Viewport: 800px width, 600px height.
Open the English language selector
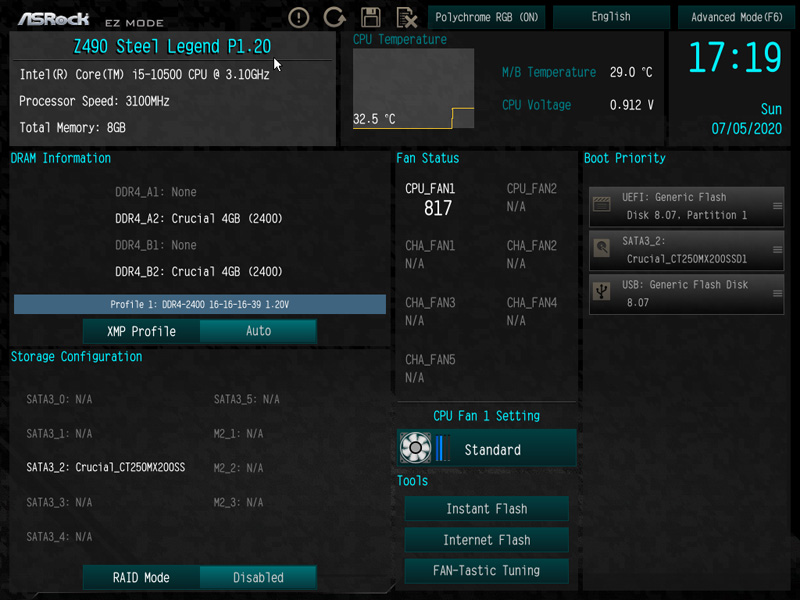(x=611, y=17)
